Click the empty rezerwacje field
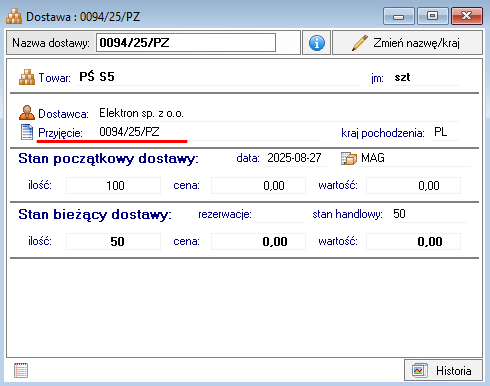The image size is (490, 386). tap(281, 214)
